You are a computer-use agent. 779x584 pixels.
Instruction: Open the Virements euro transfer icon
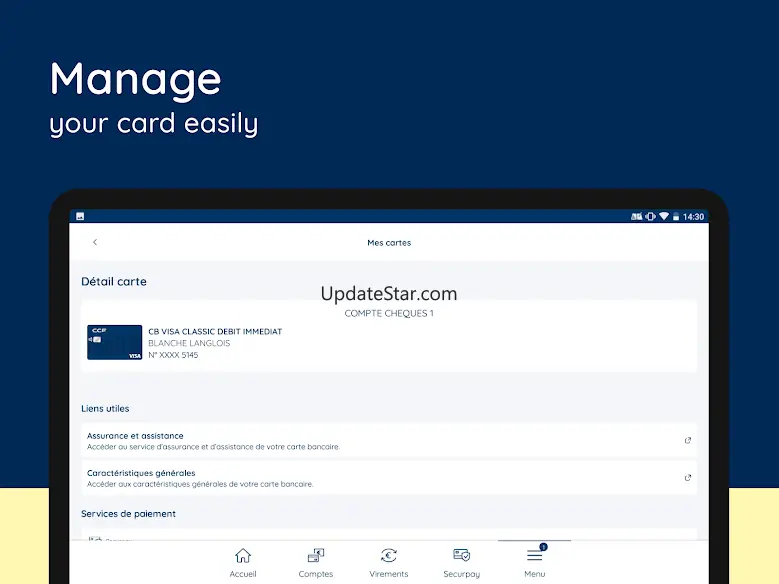(x=389, y=555)
